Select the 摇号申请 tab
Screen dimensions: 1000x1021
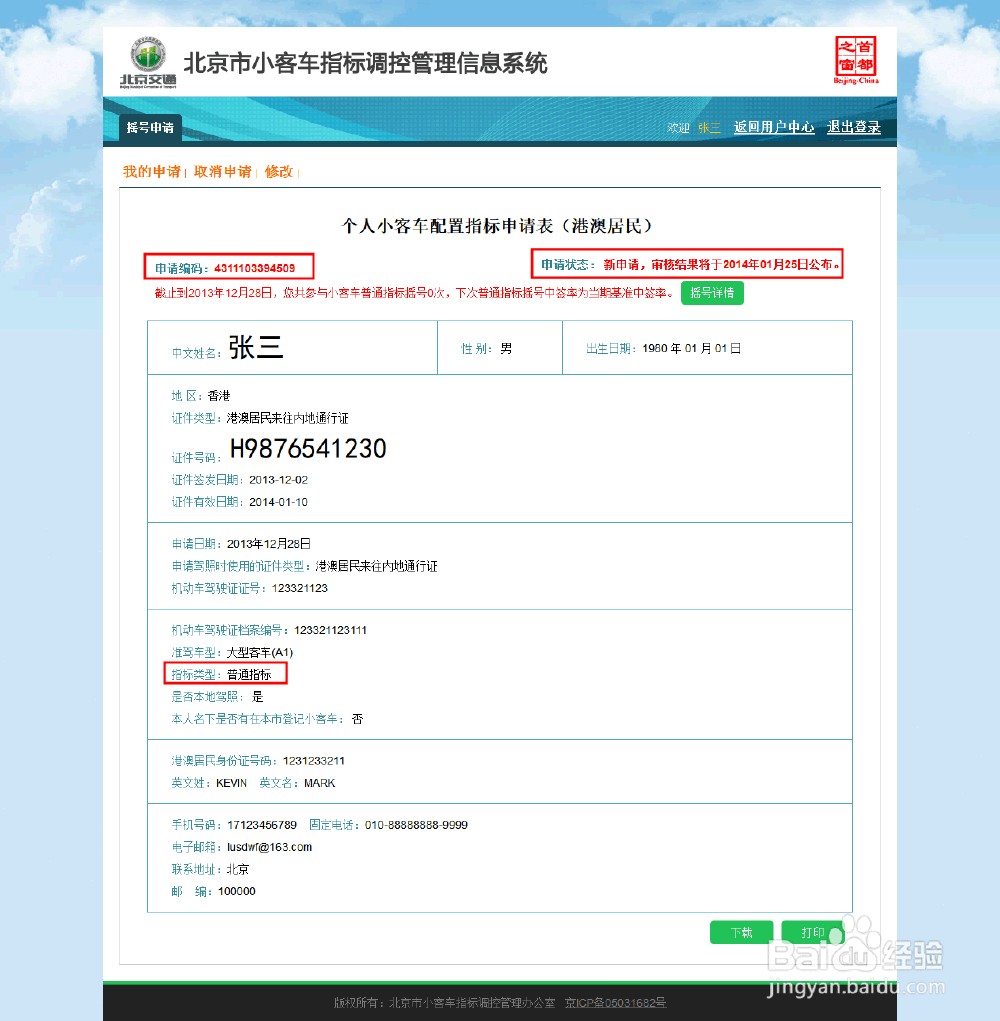tap(149, 128)
